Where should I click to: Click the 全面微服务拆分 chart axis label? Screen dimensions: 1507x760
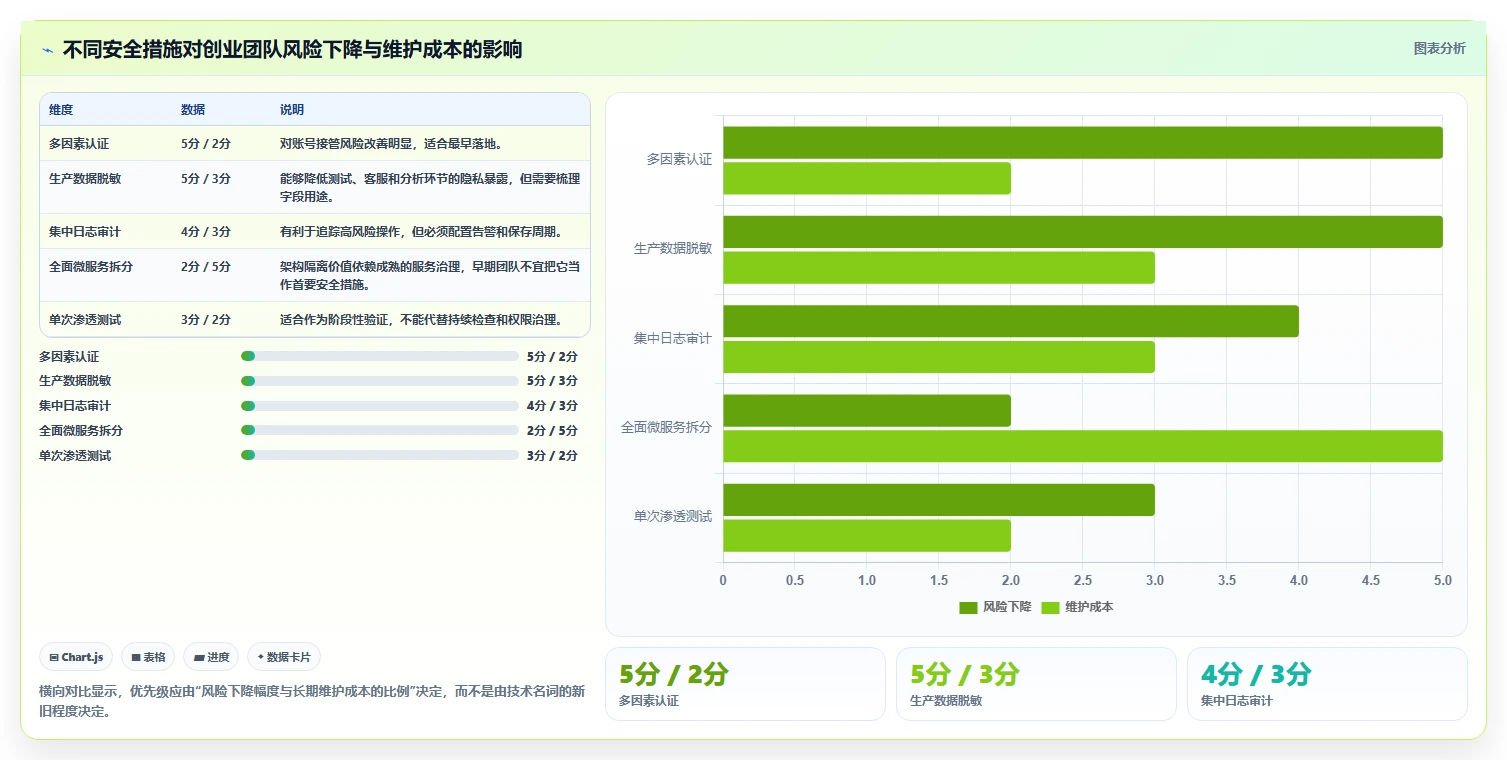(x=666, y=427)
